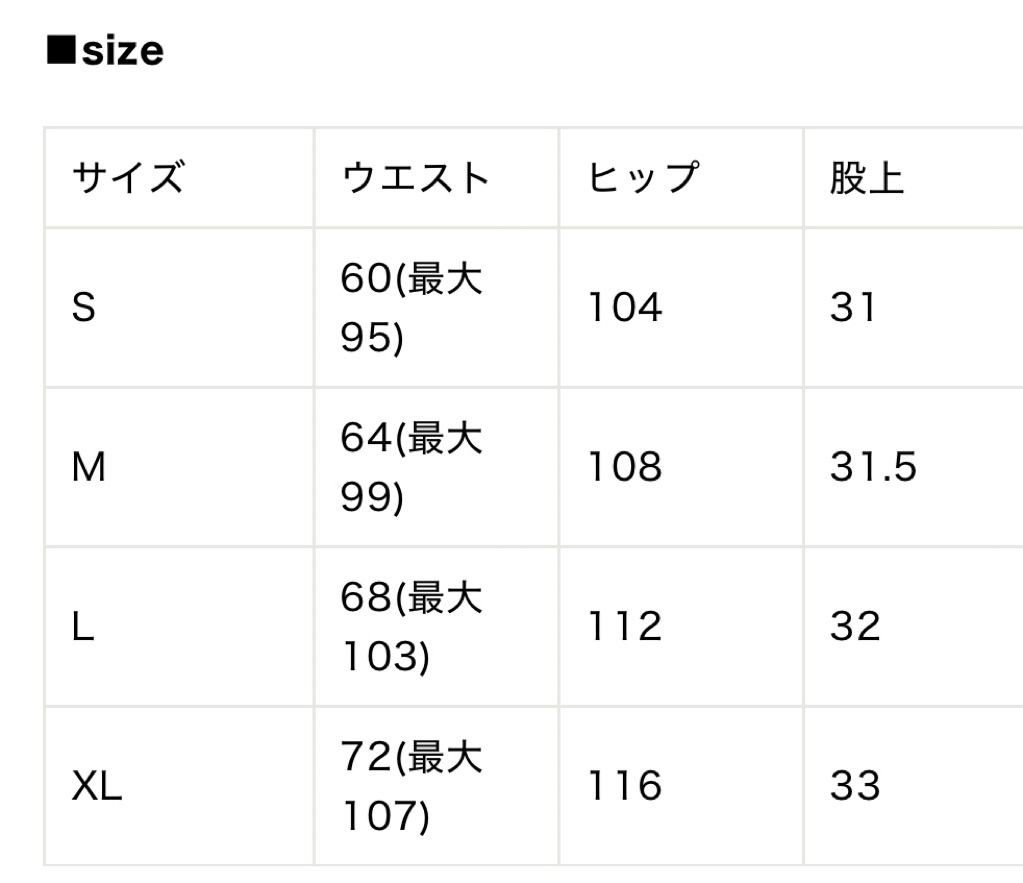Click the "size" section heading
The width and height of the screenshot is (1023, 883).
[106, 51]
